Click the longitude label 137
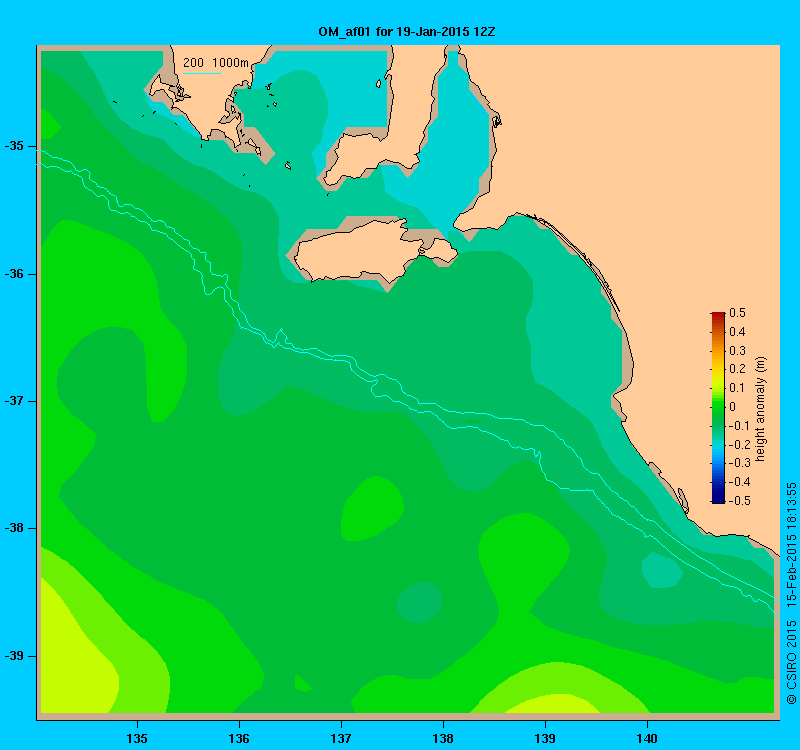The image size is (800, 750). point(341,738)
